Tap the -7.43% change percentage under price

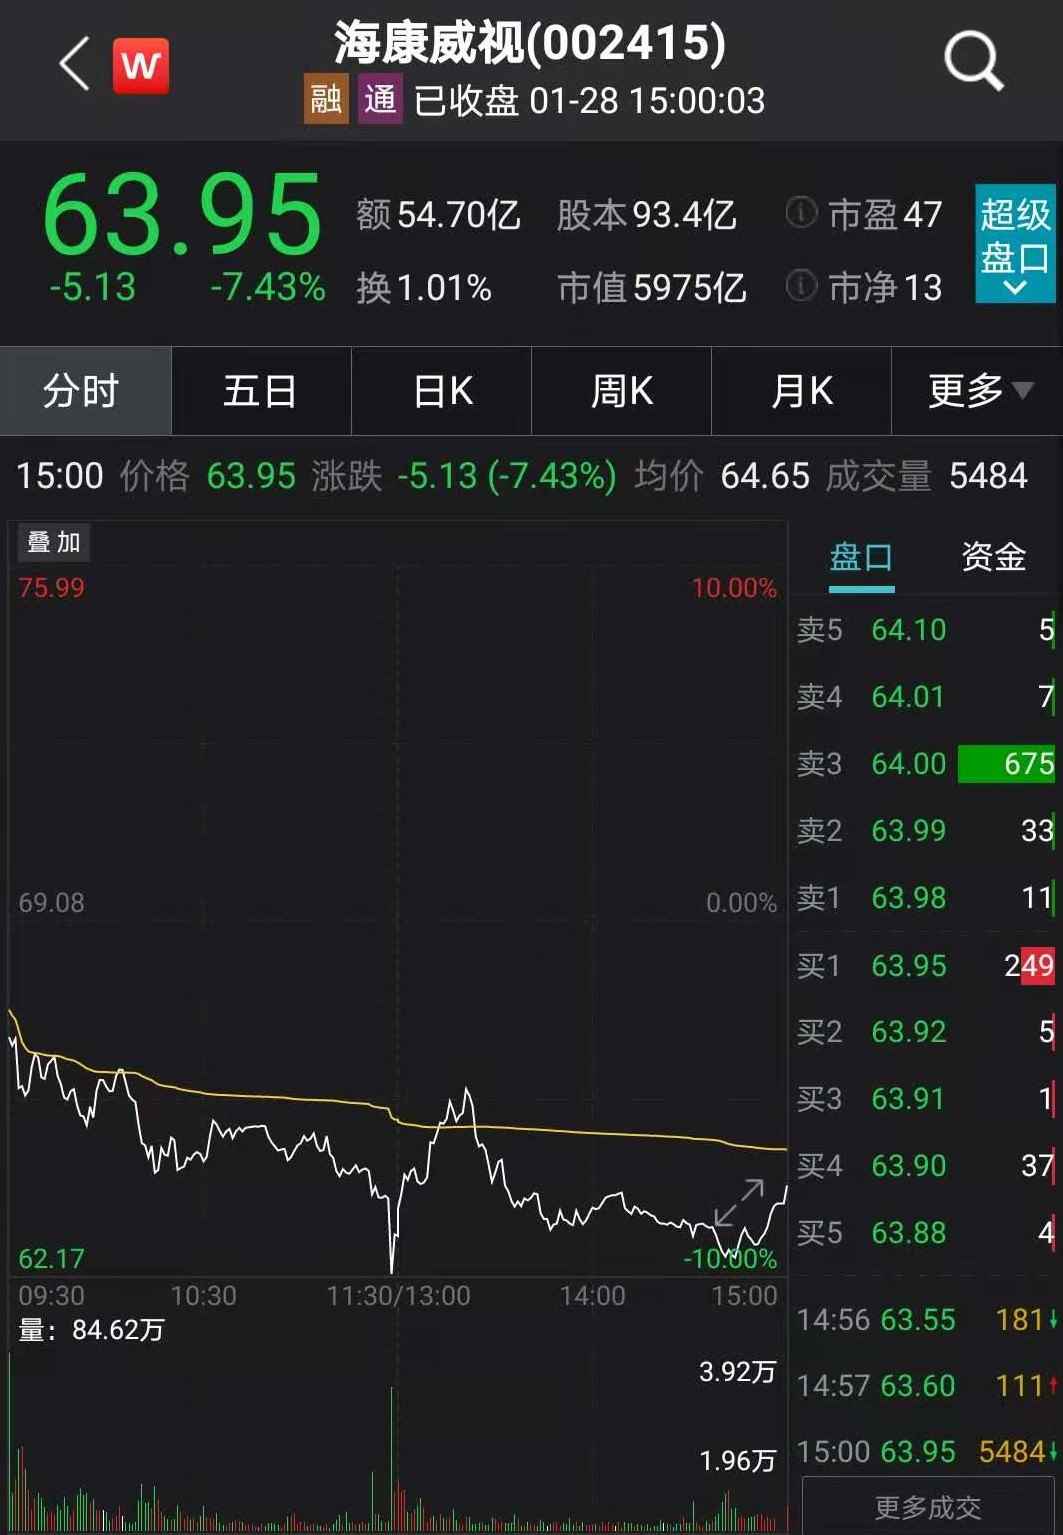pyautogui.click(x=268, y=287)
